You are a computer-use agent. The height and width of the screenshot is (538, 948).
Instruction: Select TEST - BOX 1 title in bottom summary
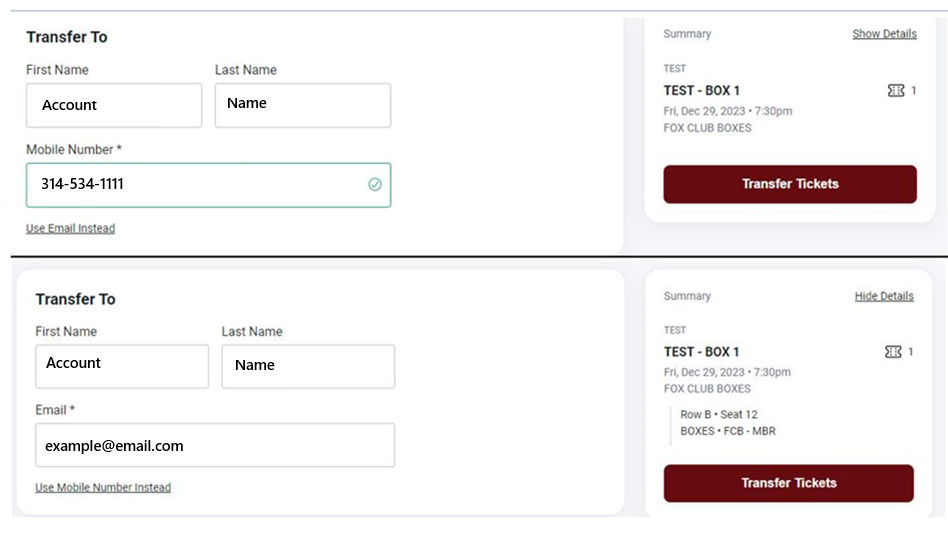701,352
